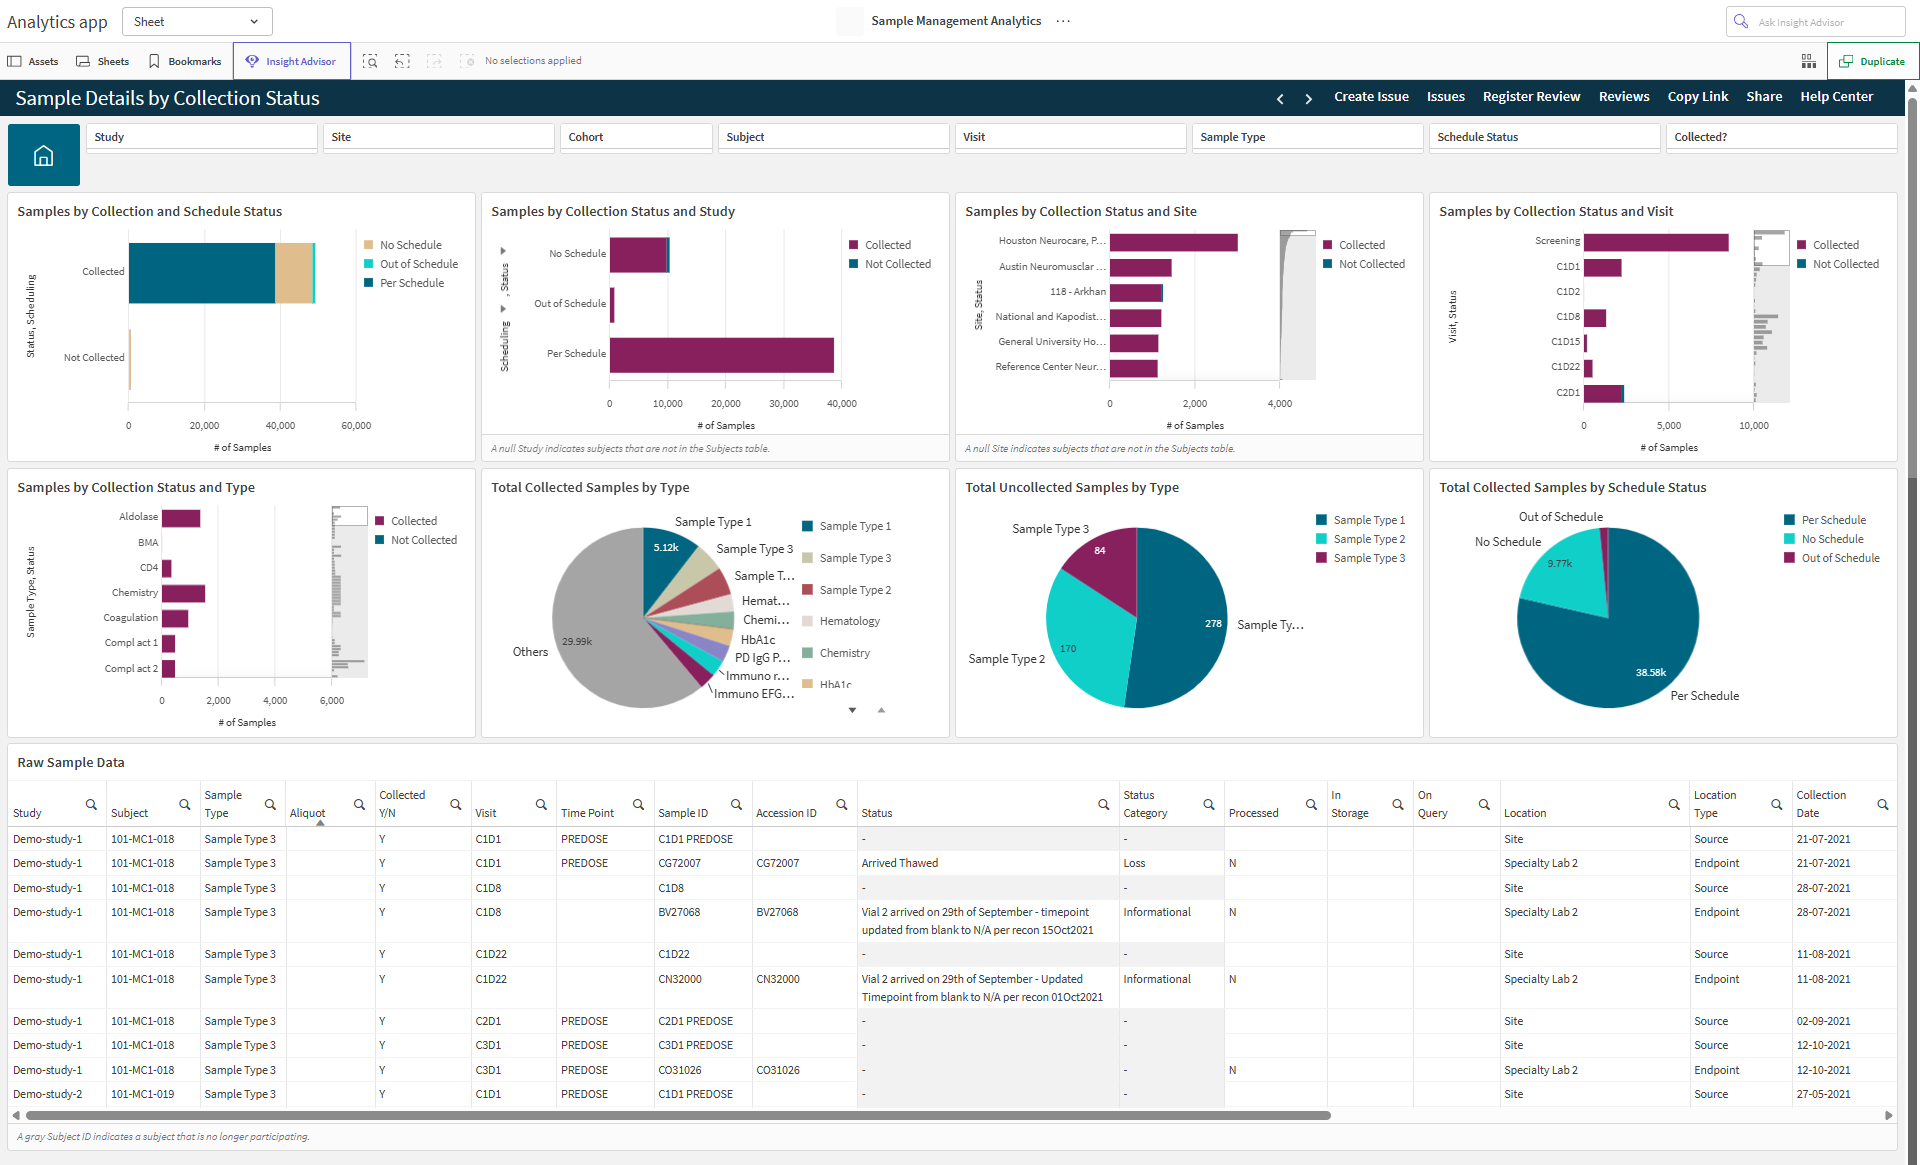The image size is (1920, 1165).
Task: Click step forward selection icon
Action: click(x=434, y=61)
